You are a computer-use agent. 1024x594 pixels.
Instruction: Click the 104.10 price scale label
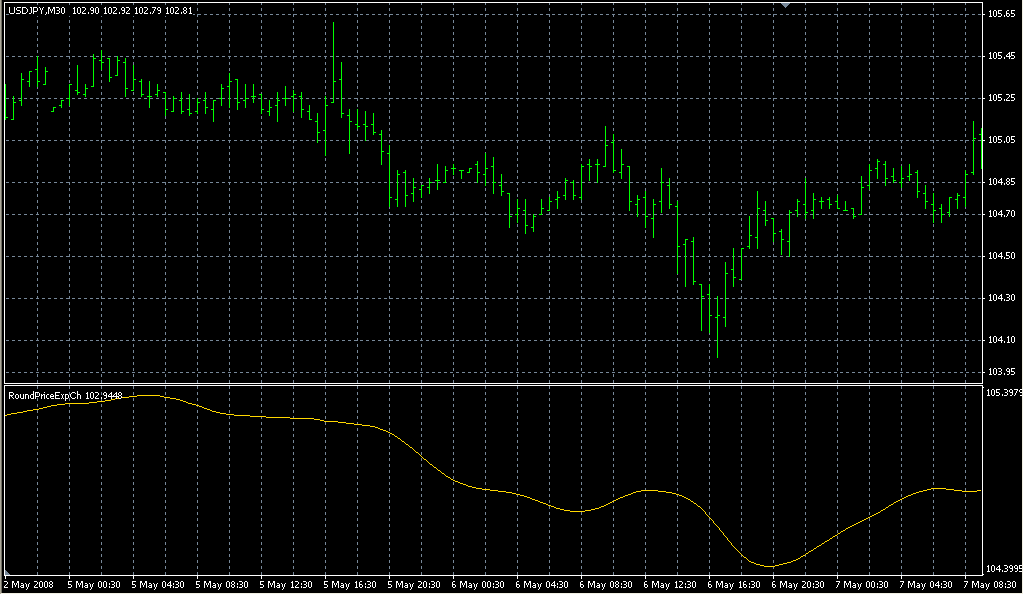1001,339
